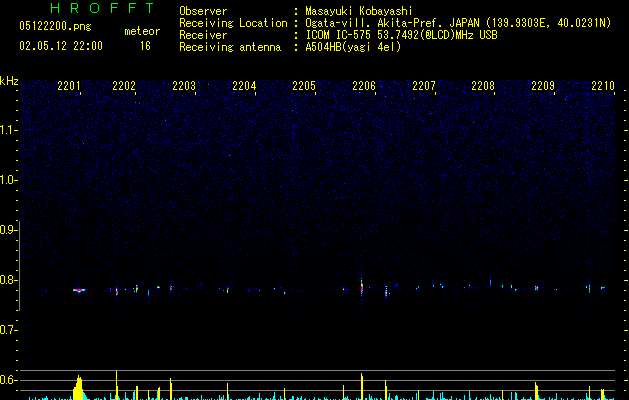Click the vertical meteor echo at 2206
629x400 pixels.
tap(362, 287)
